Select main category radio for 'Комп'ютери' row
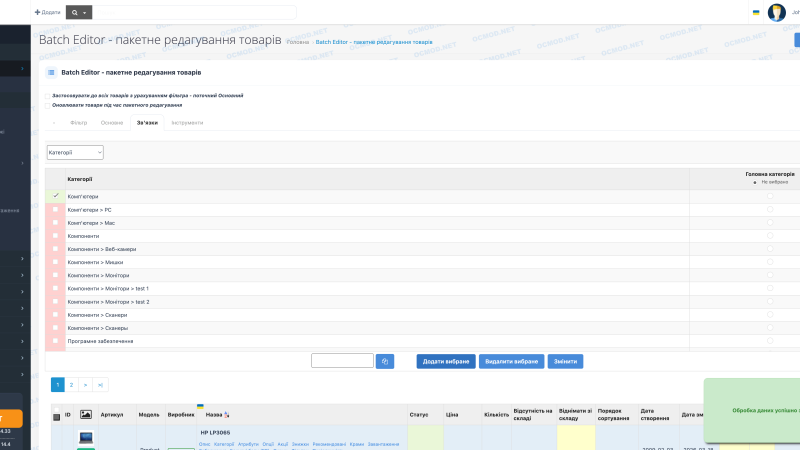Viewport: 800px width, 450px height. 770,196
